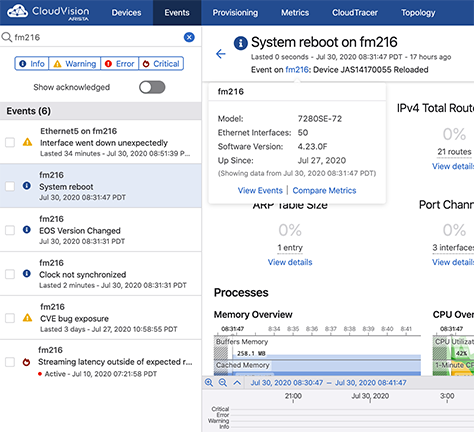The height and width of the screenshot is (432, 474).
Task: Collapse the timeline with the up chevron
Action: (237, 383)
